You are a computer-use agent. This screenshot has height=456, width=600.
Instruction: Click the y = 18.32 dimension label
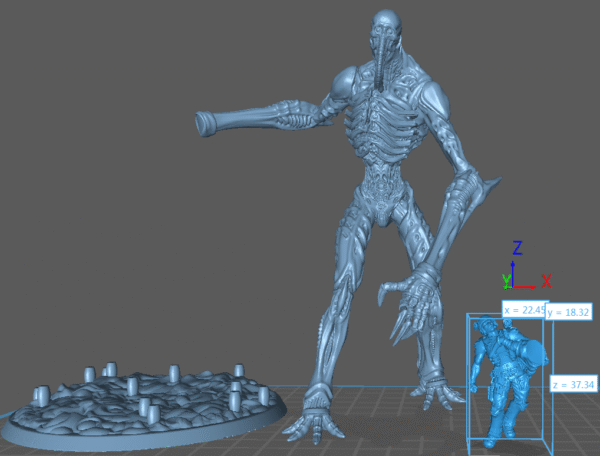click(570, 313)
